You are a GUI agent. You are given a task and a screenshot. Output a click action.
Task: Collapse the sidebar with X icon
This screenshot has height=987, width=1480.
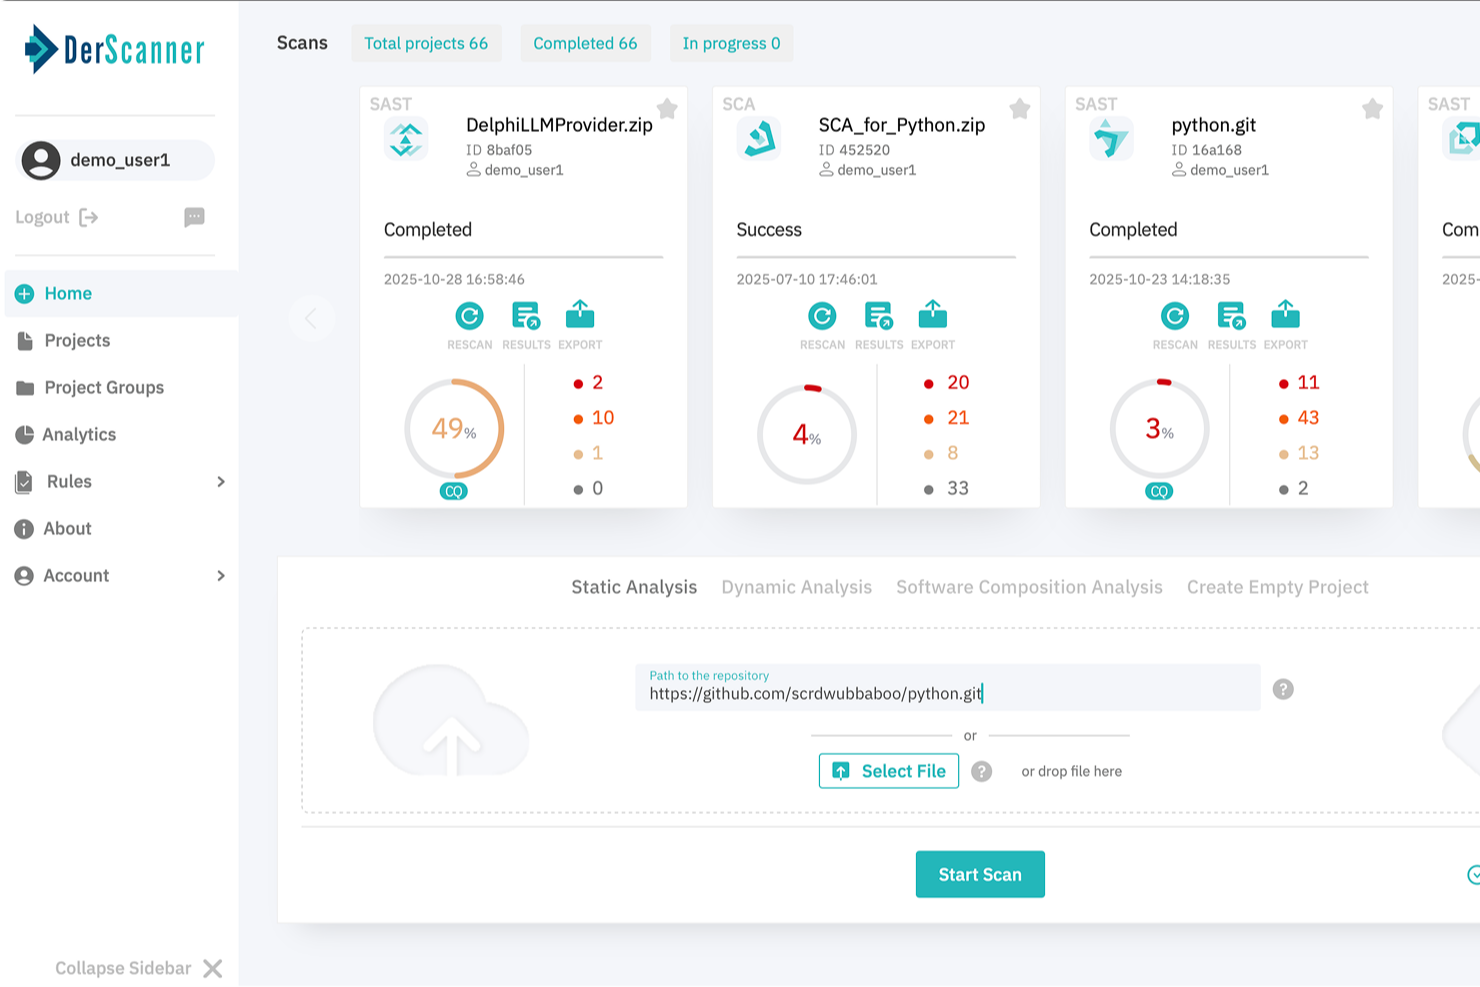[213, 968]
